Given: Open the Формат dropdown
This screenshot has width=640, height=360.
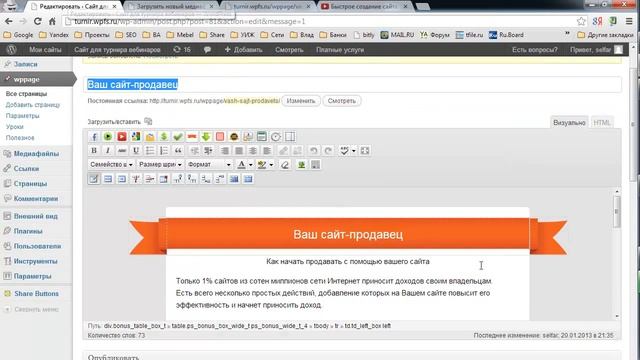Looking at the screenshot, I should 209,164.
